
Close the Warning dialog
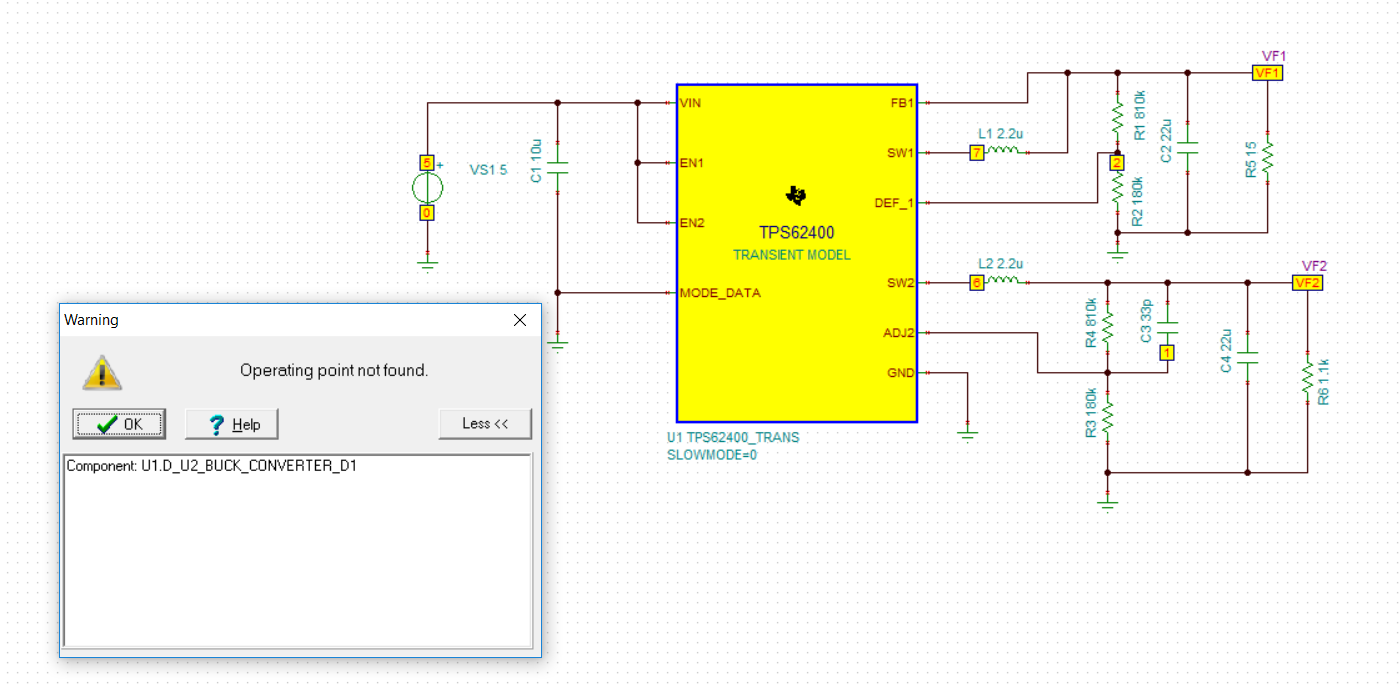(x=519, y=320)
